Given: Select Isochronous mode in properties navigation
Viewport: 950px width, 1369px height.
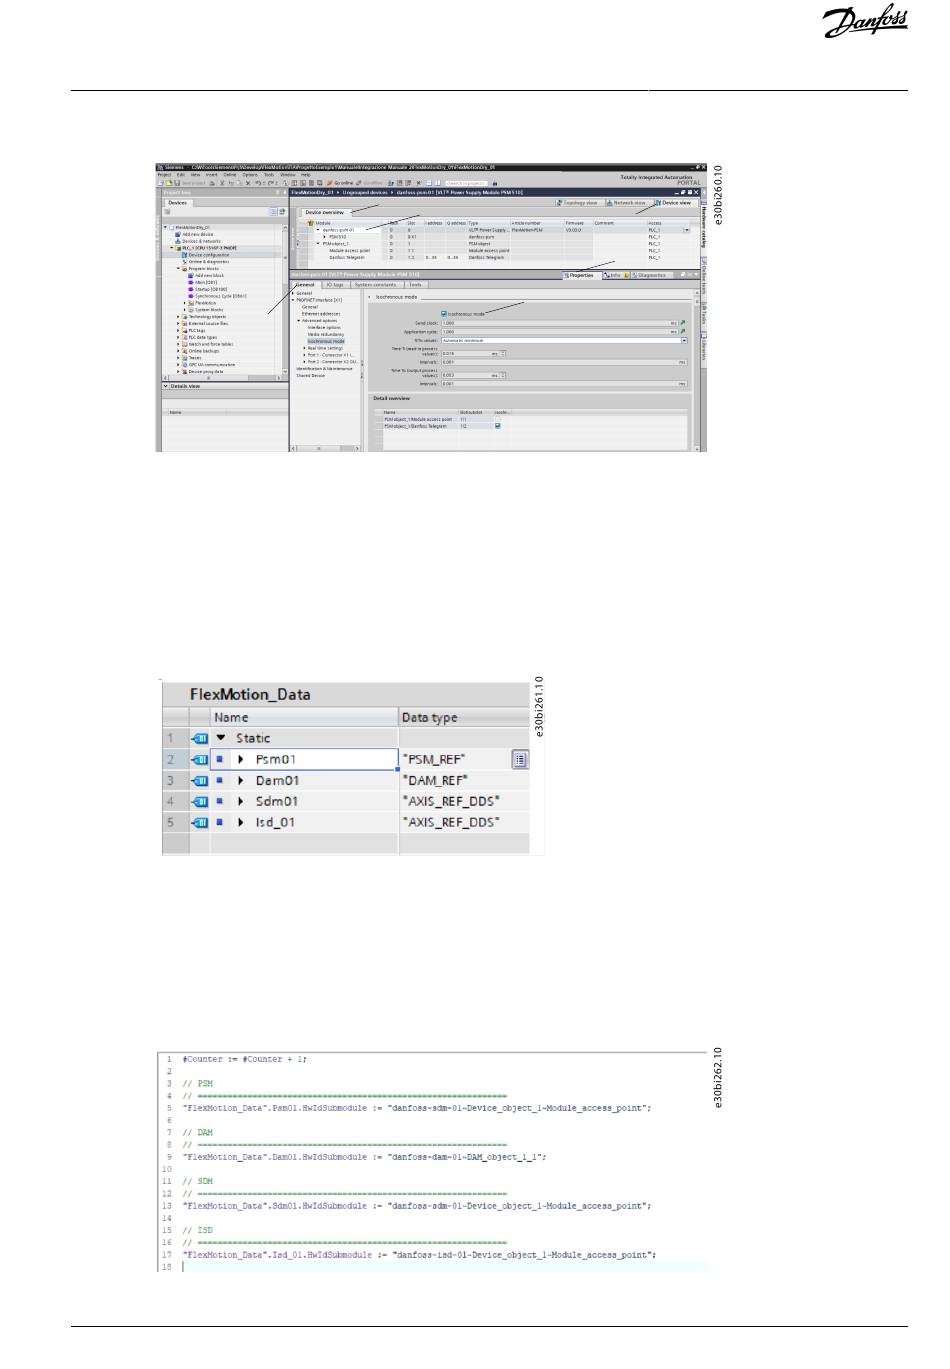Looking at the screenshot, I should coord(326,341).
